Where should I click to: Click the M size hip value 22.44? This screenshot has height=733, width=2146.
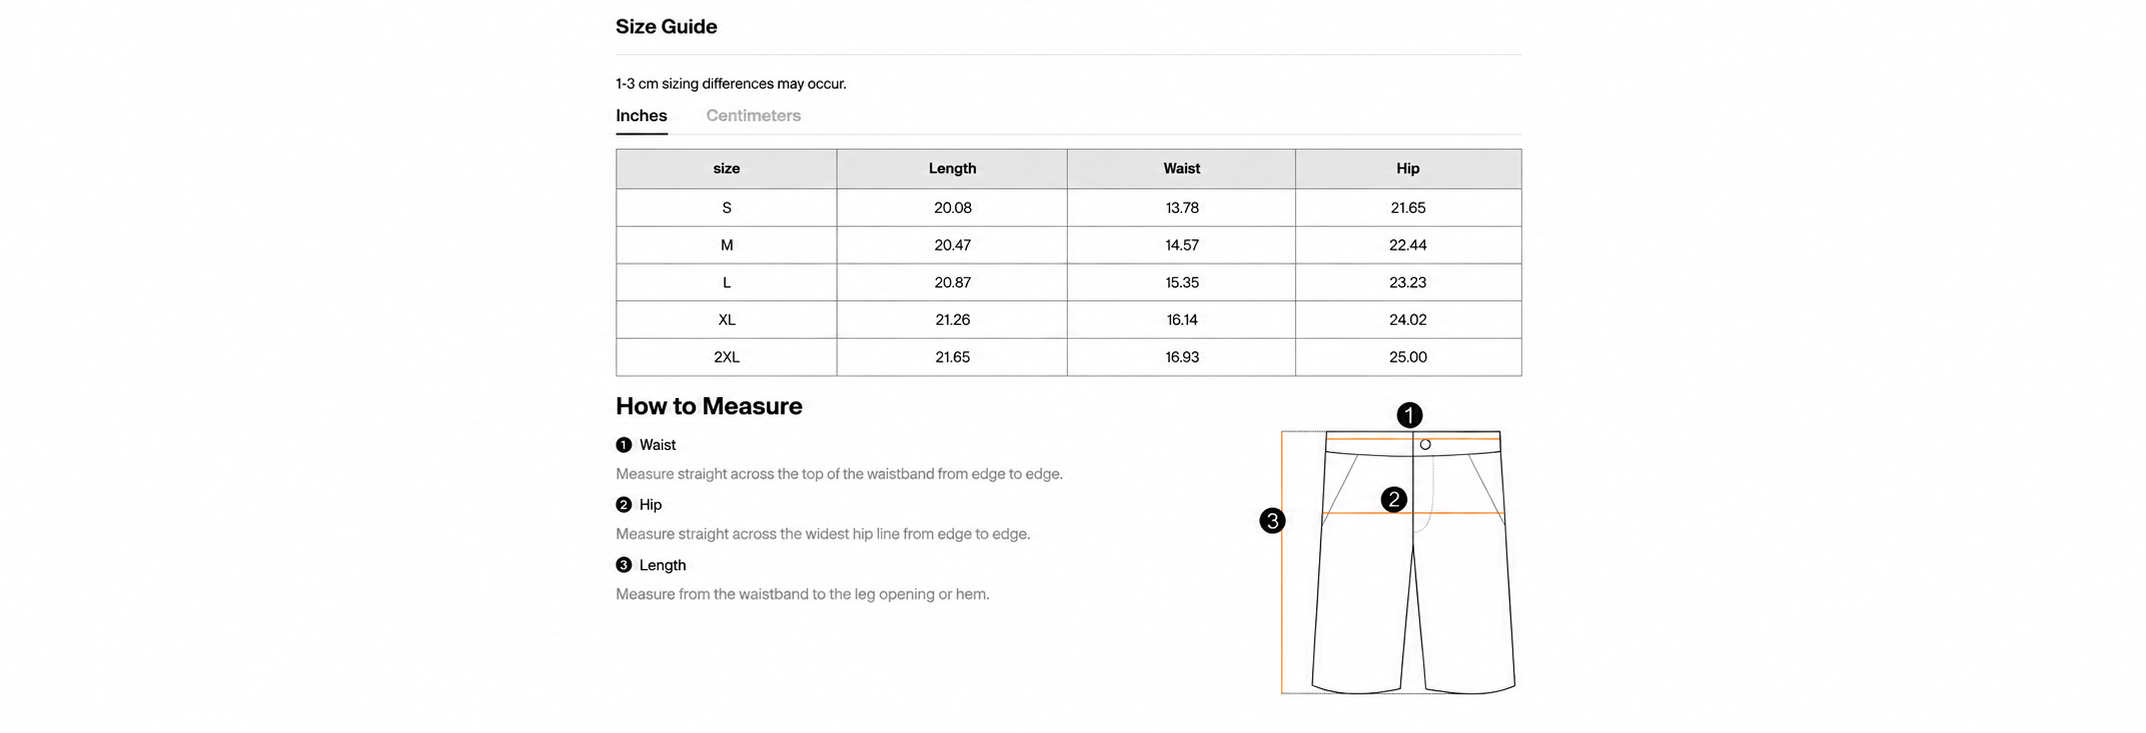[1408, 245]
